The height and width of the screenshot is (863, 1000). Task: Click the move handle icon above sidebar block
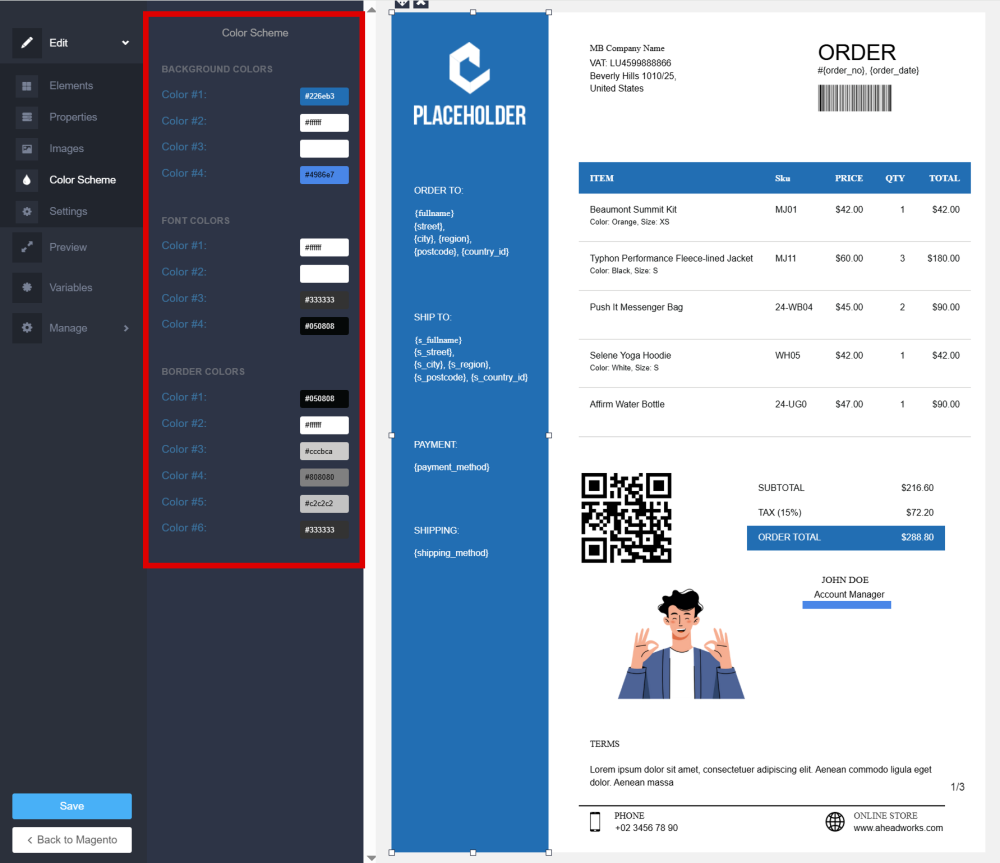pos(402,3)
